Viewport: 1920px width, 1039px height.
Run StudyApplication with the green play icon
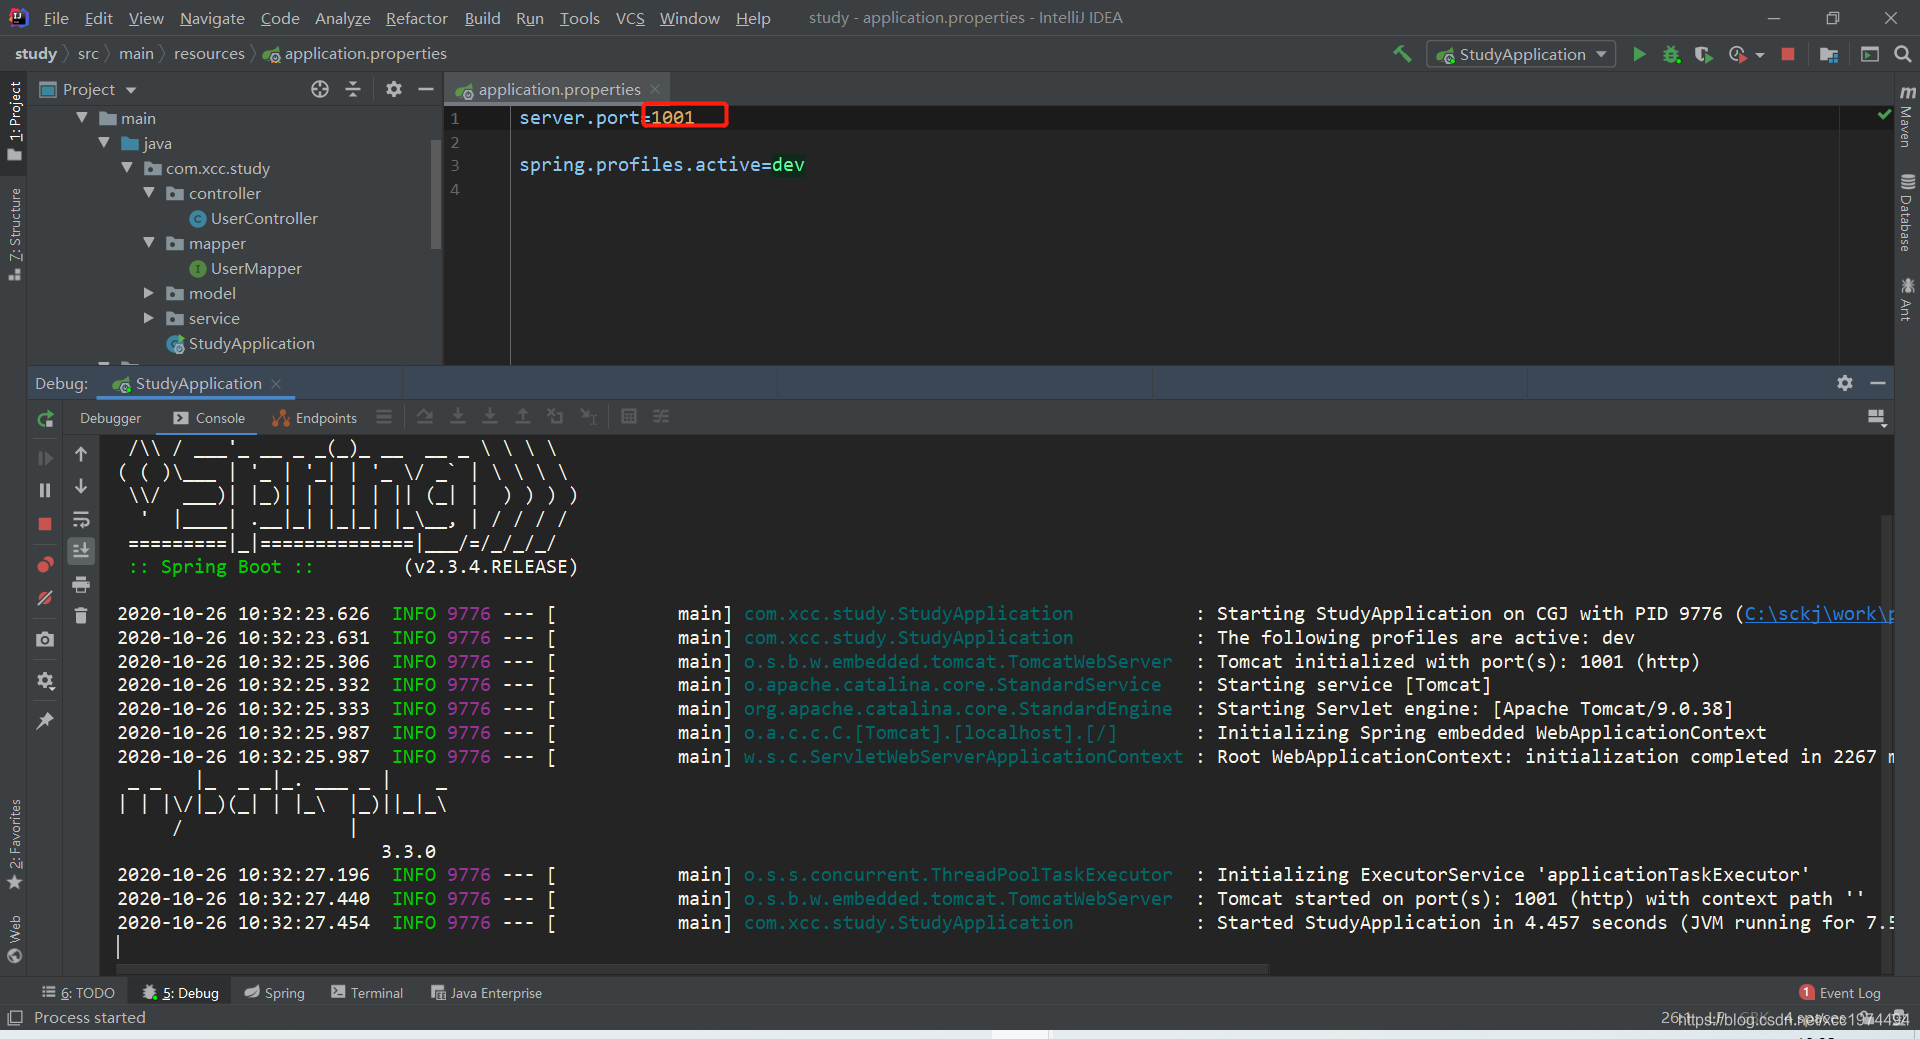(x=1639, y=54)
